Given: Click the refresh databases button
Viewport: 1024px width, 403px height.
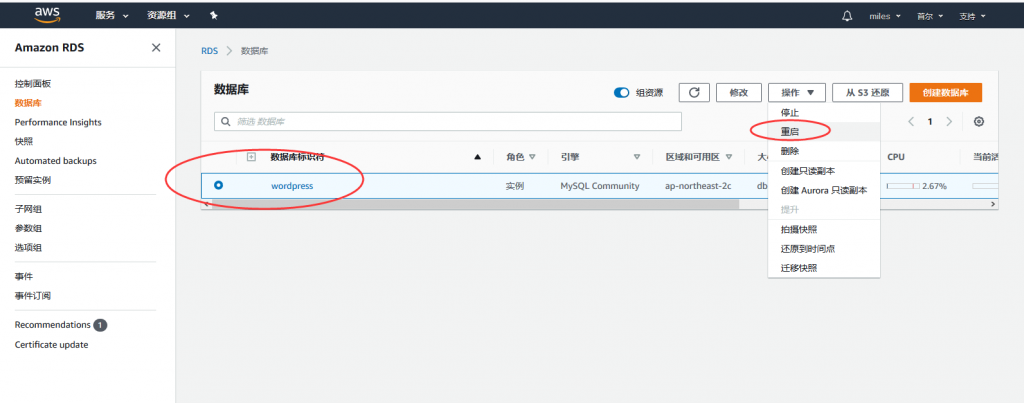Looking at the screenshot, I should [694, 93].
